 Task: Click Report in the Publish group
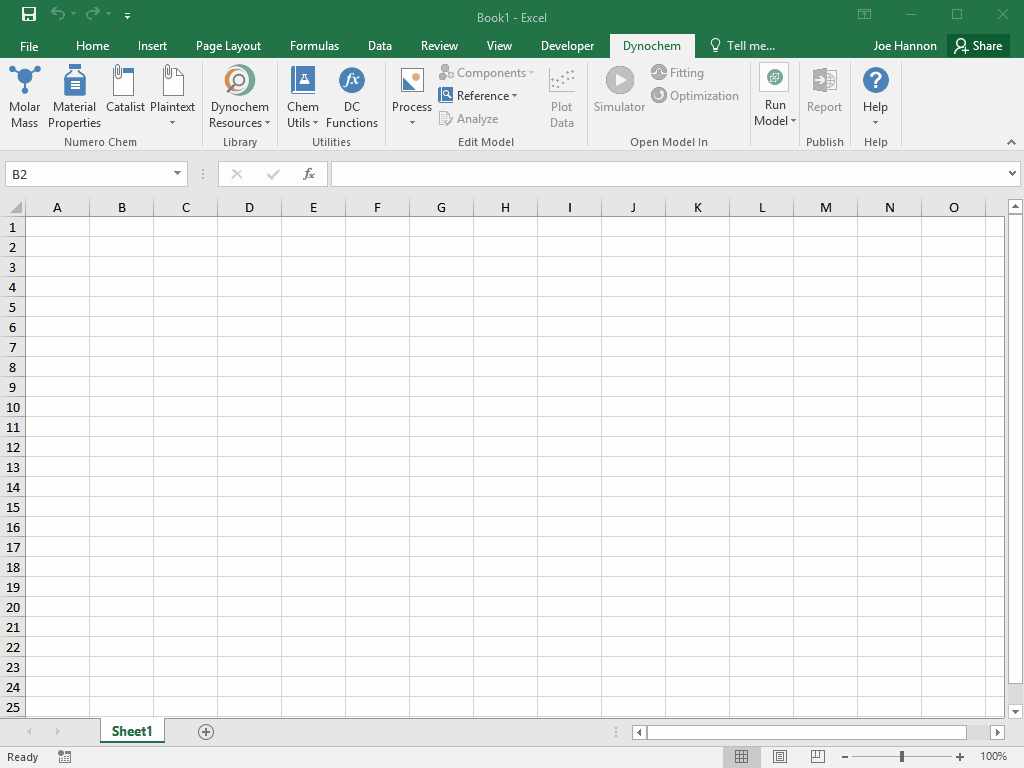tap(824, 95)
